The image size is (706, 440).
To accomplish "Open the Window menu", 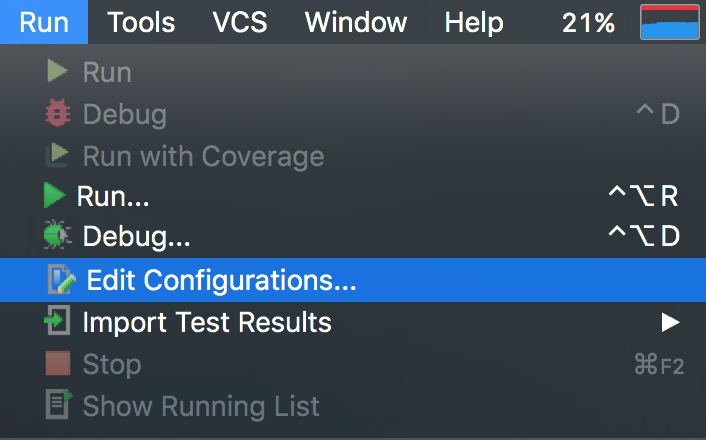I will point(355,22).
